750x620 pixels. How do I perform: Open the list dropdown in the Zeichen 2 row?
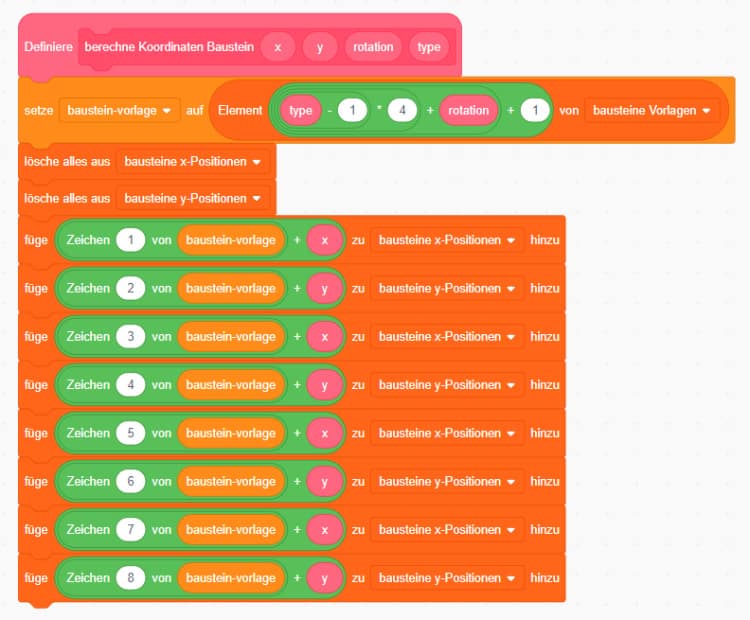pyautogui.click(x=447, y=288)
